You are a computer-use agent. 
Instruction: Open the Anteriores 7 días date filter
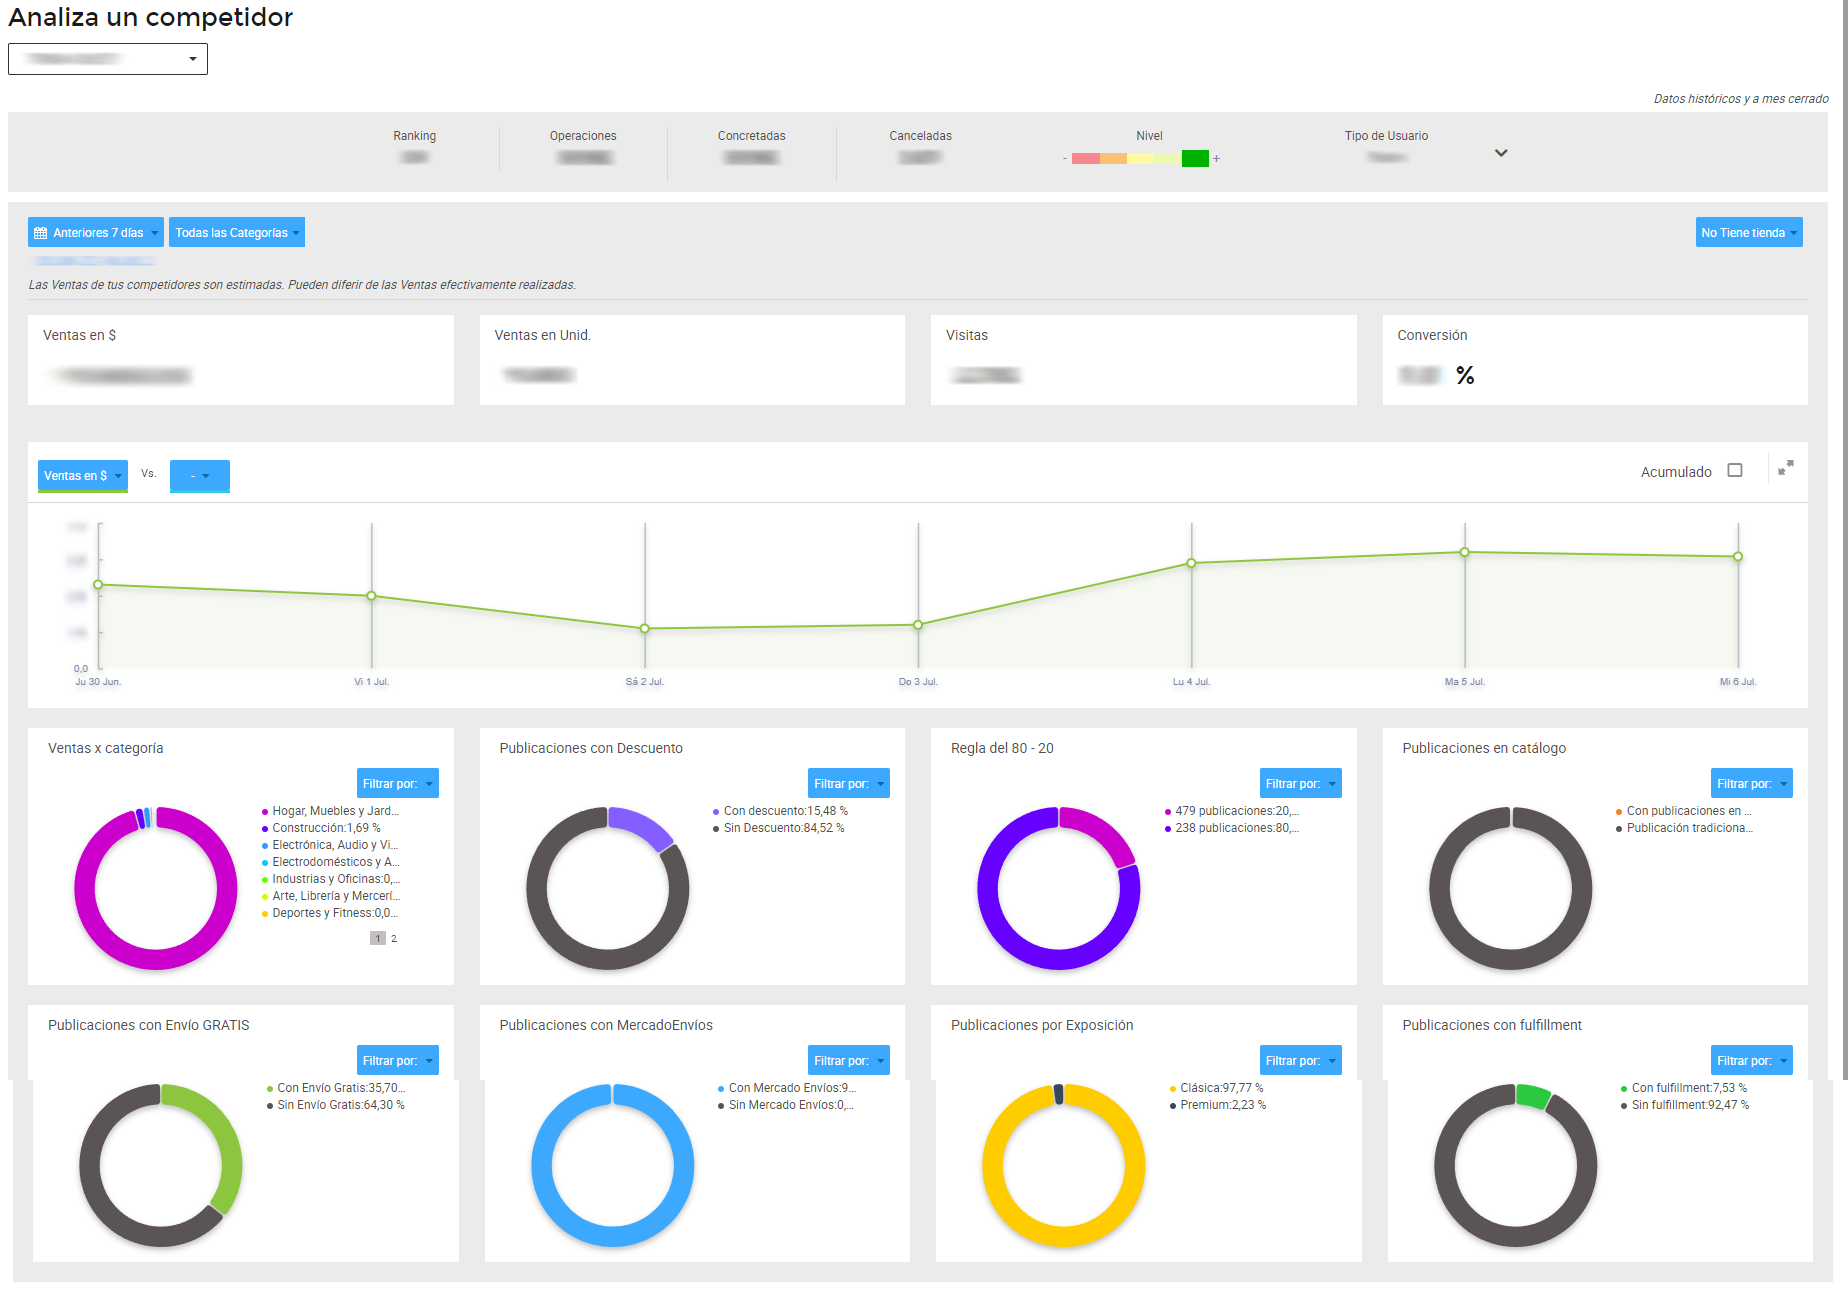96,232
